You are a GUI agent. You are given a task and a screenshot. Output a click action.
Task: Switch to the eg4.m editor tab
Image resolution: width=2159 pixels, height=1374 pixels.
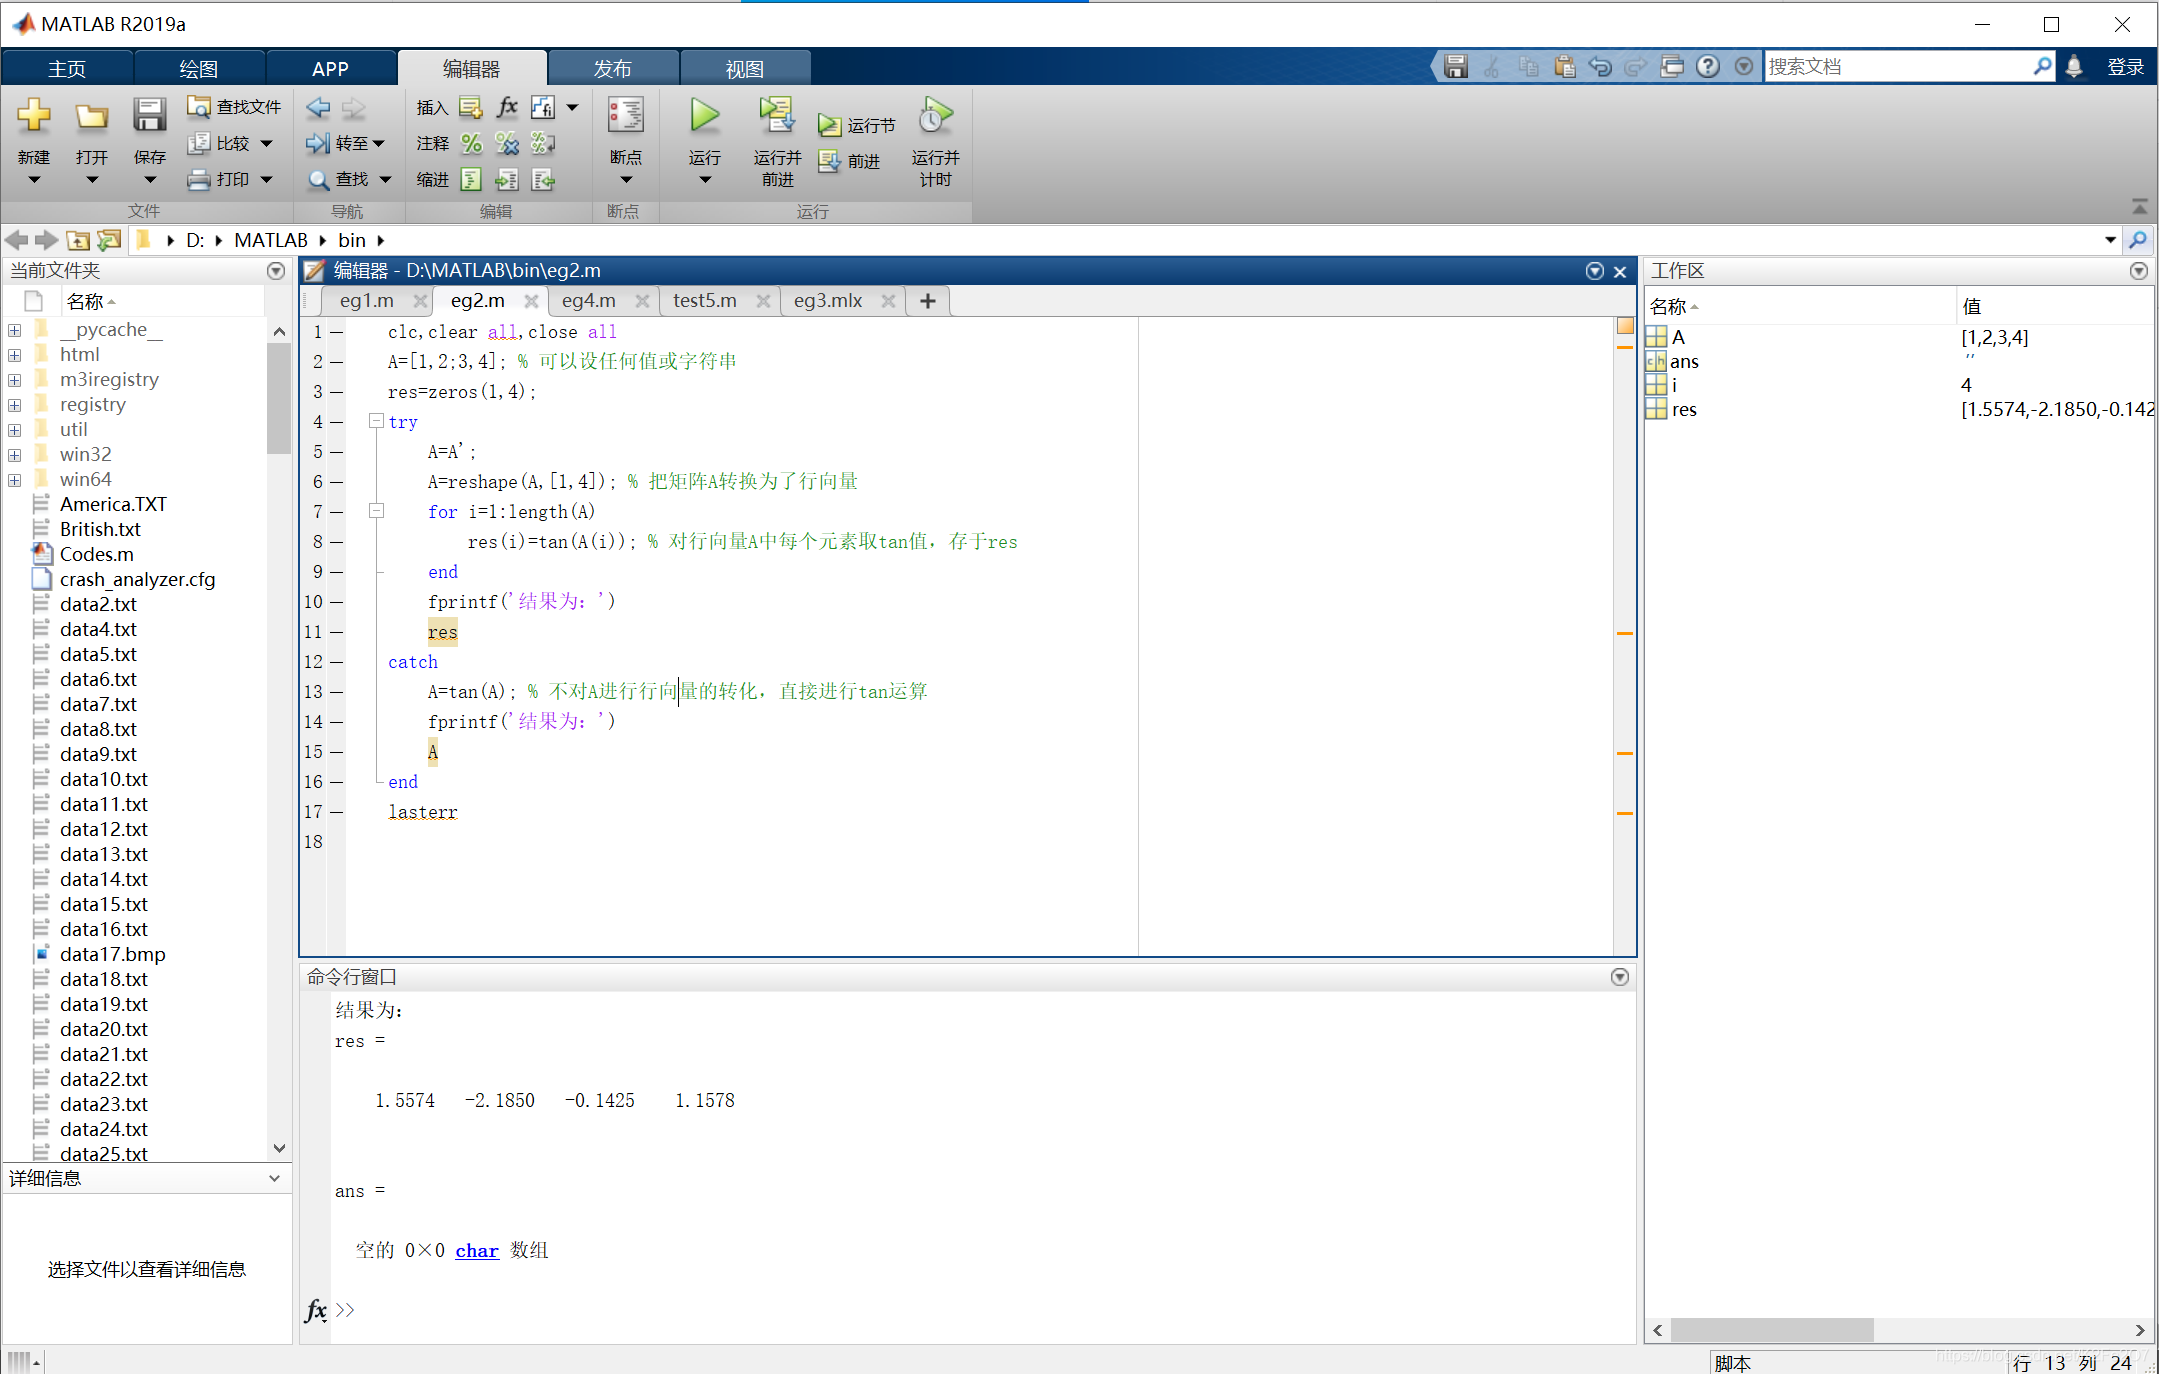(588, 301)
